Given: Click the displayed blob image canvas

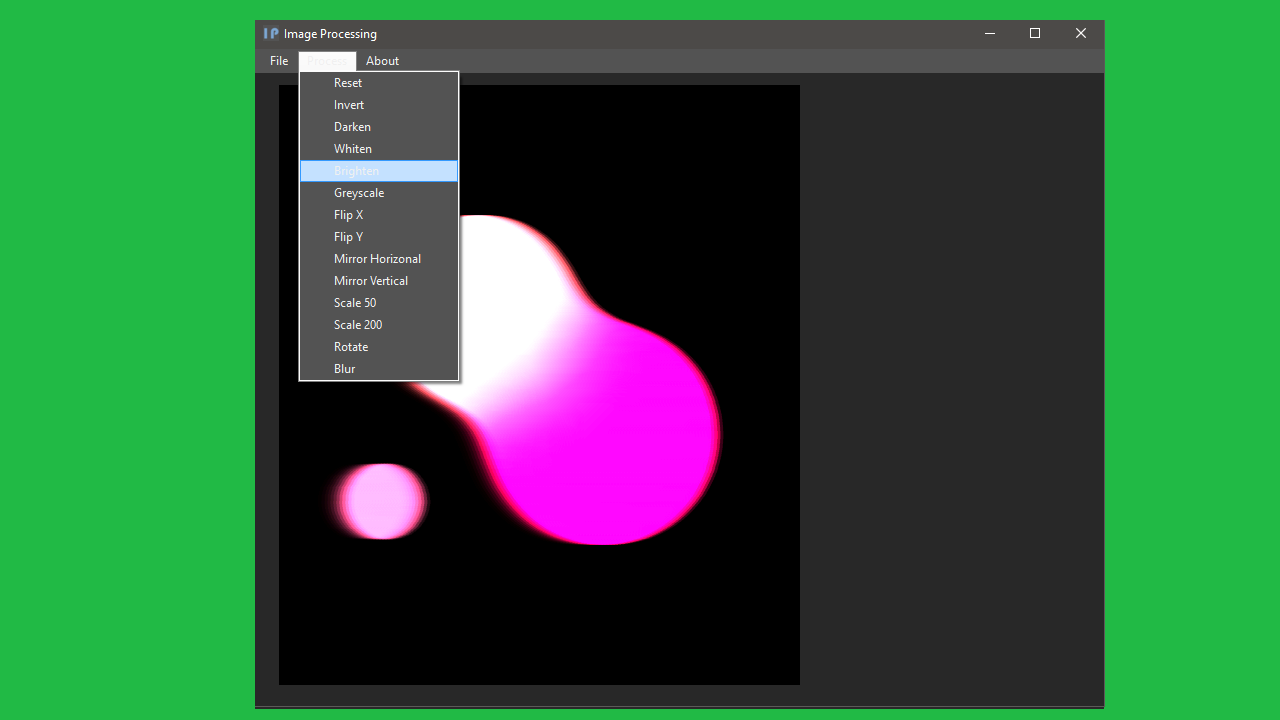Looking at the screenshot, I should tap(539, 385).
